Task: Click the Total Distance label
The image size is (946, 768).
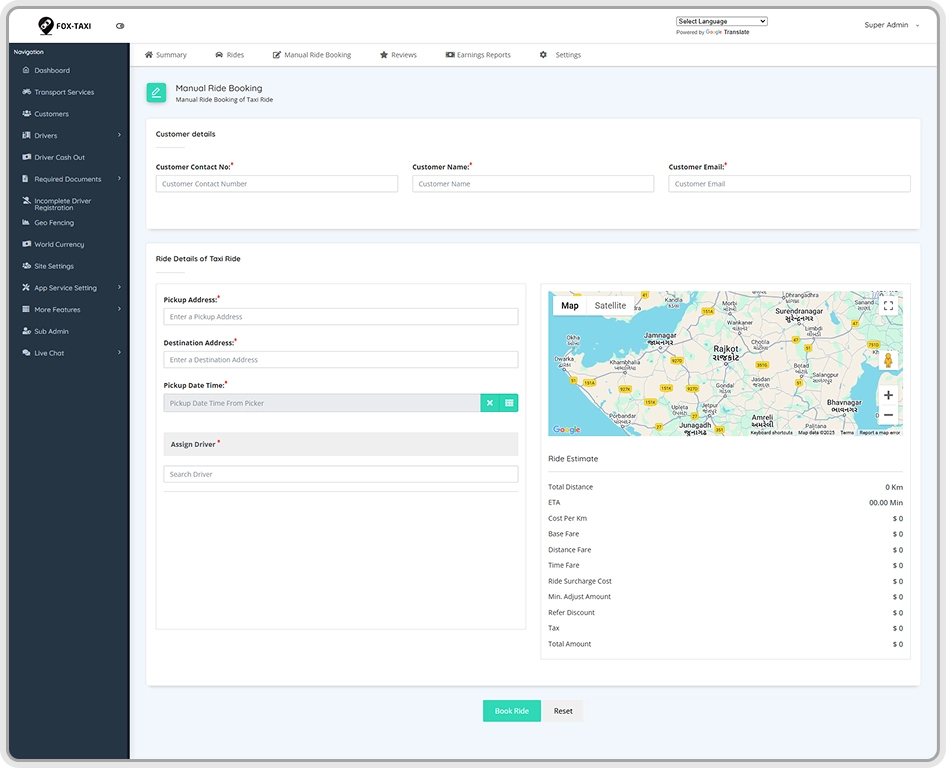Action: tap(570, 487)
